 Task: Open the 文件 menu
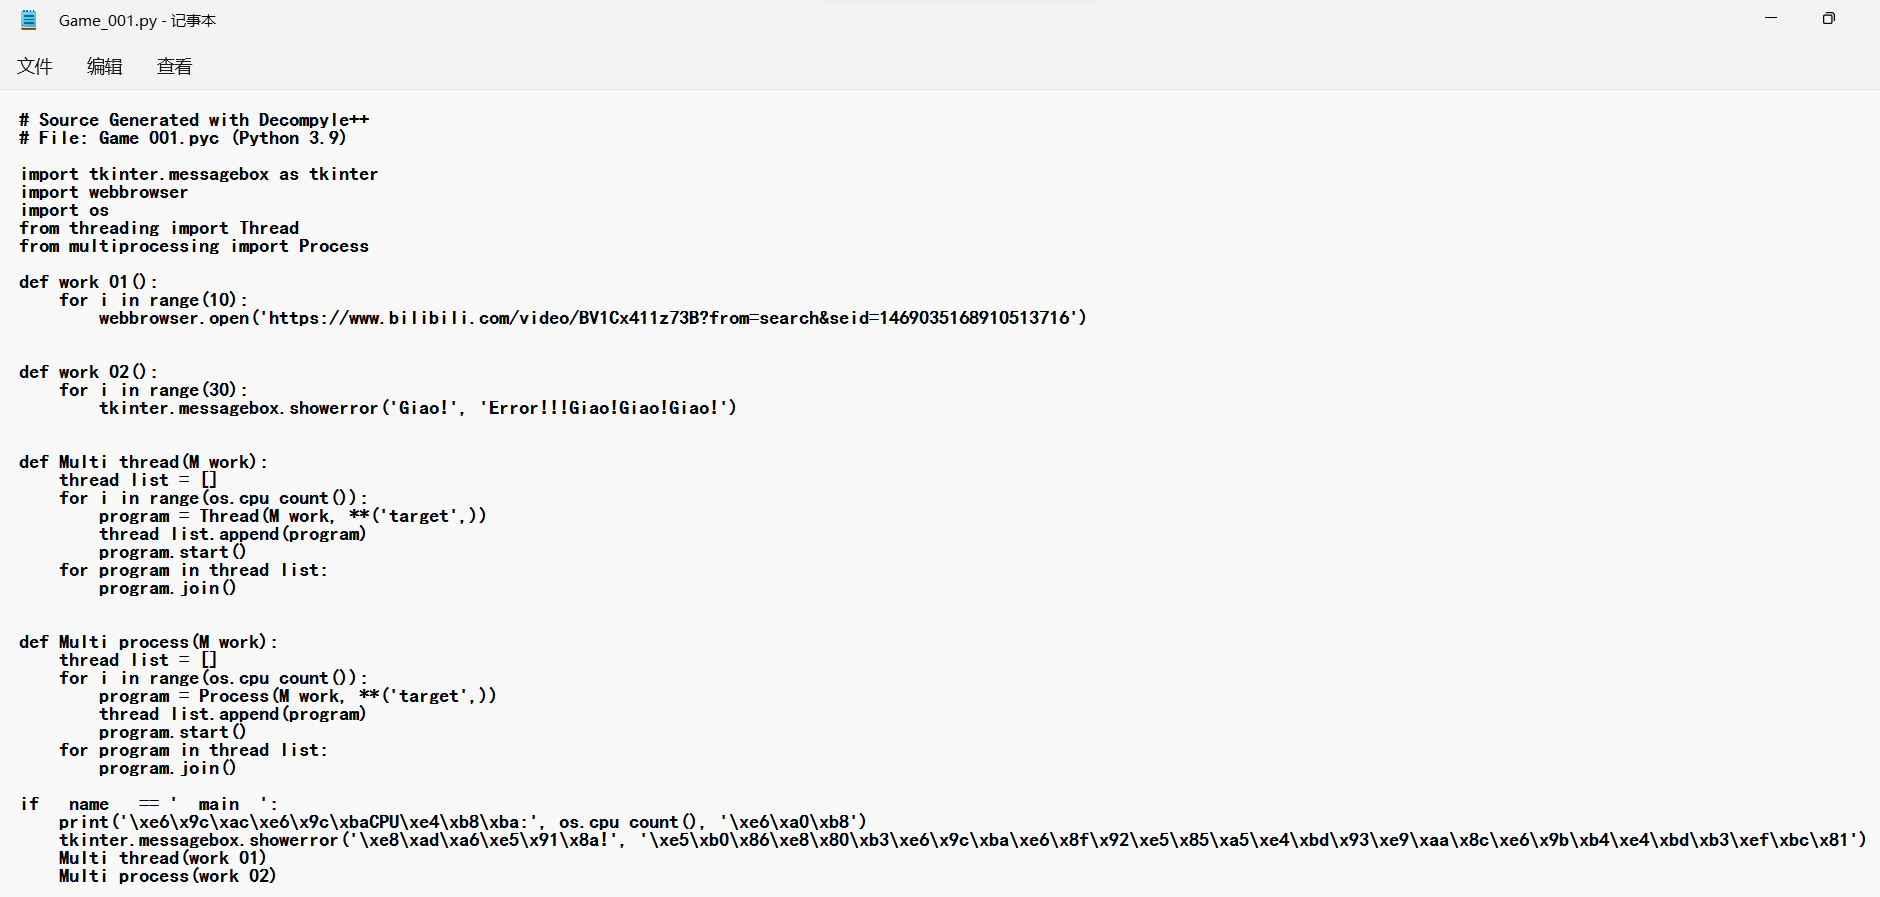pos(35,66)
